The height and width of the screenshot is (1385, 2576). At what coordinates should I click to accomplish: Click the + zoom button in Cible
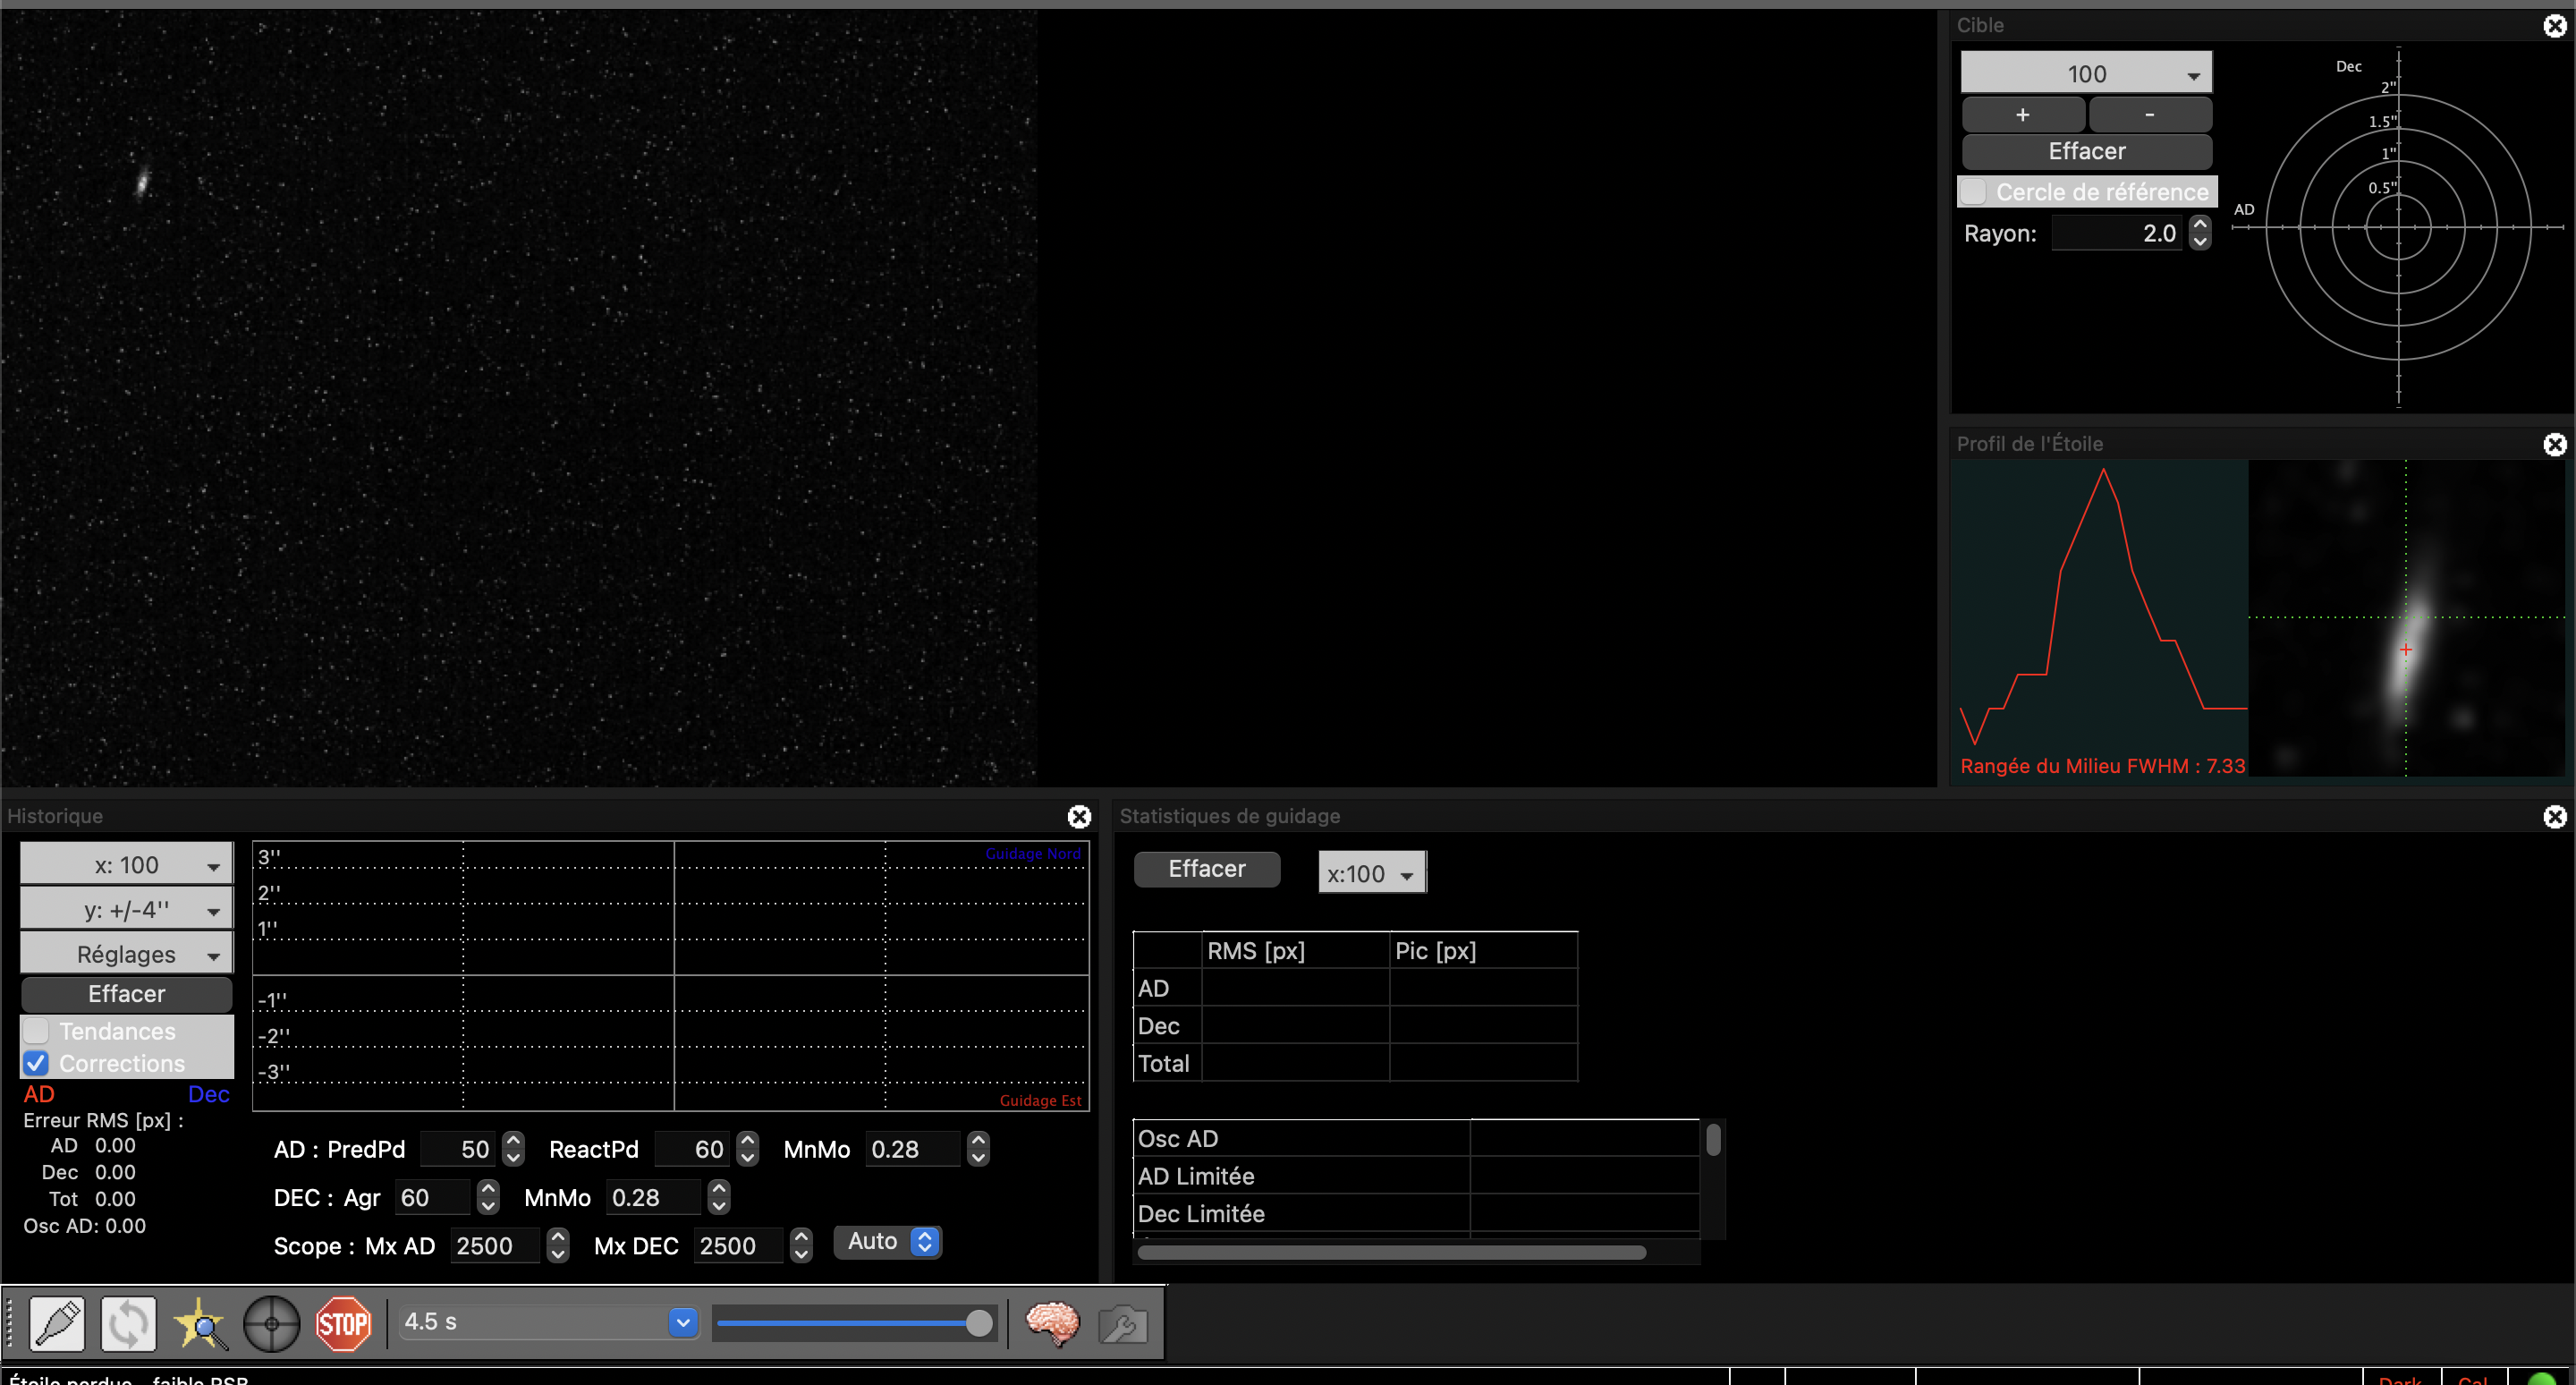click(2022, 114)
